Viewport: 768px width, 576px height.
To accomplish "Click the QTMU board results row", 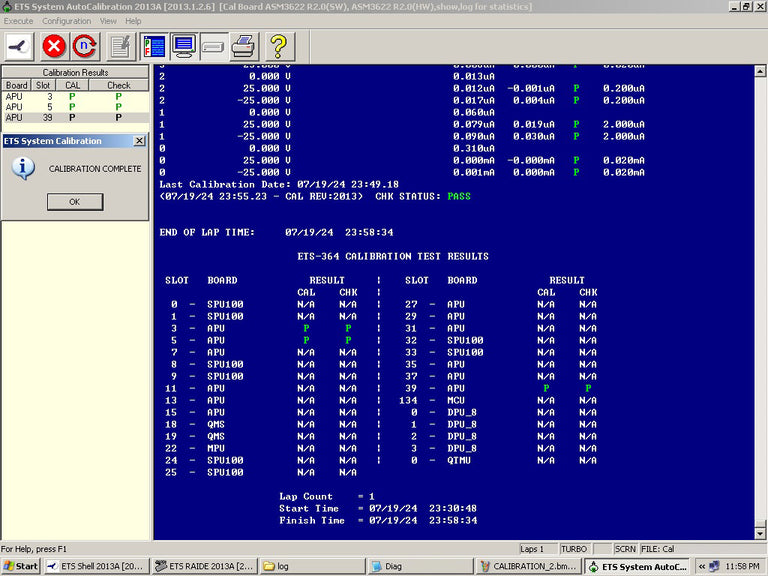I will click(x=504, y=461).
